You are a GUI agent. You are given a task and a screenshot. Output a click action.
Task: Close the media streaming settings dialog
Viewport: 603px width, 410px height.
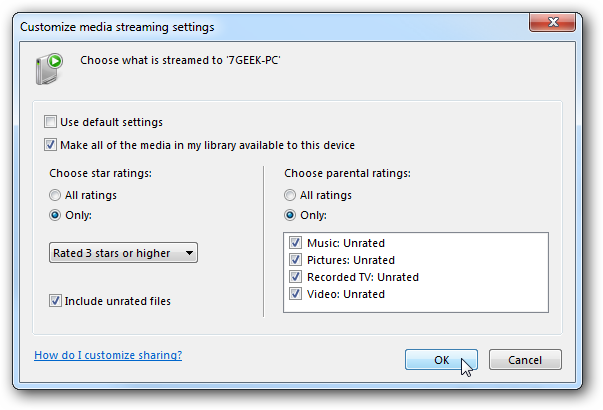pos(553,22)
